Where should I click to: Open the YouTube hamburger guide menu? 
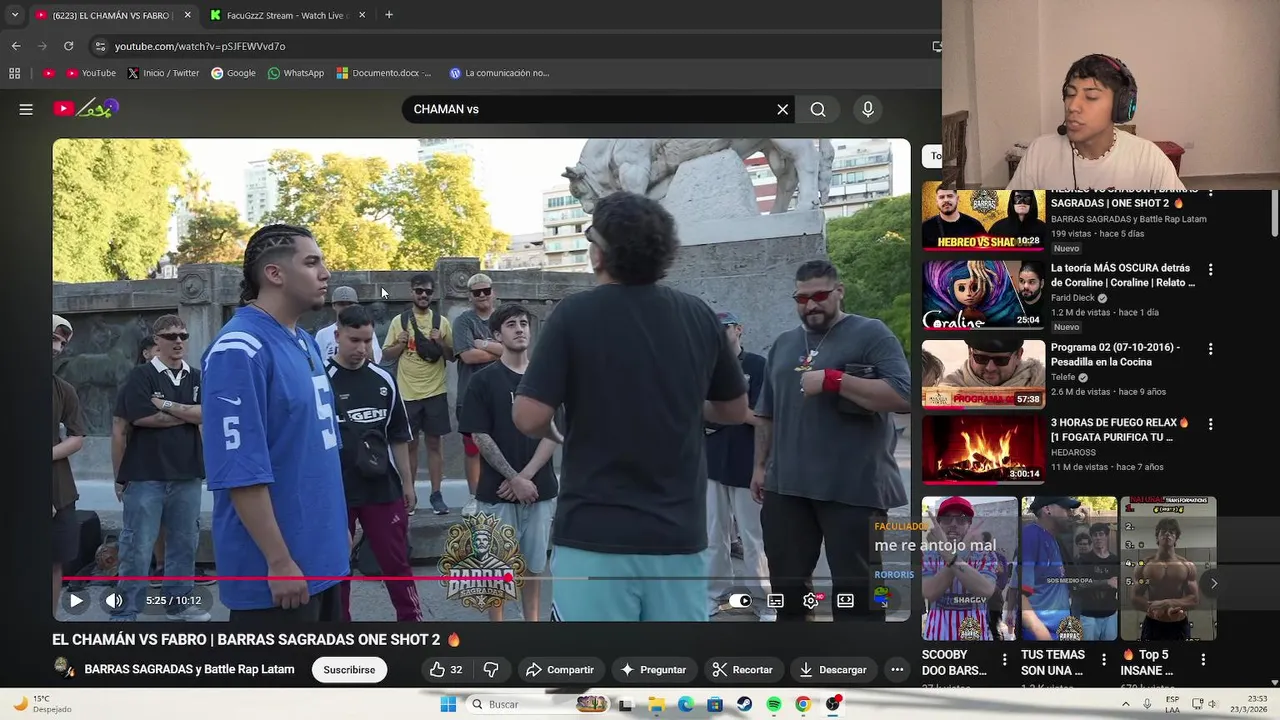(26, 109)
